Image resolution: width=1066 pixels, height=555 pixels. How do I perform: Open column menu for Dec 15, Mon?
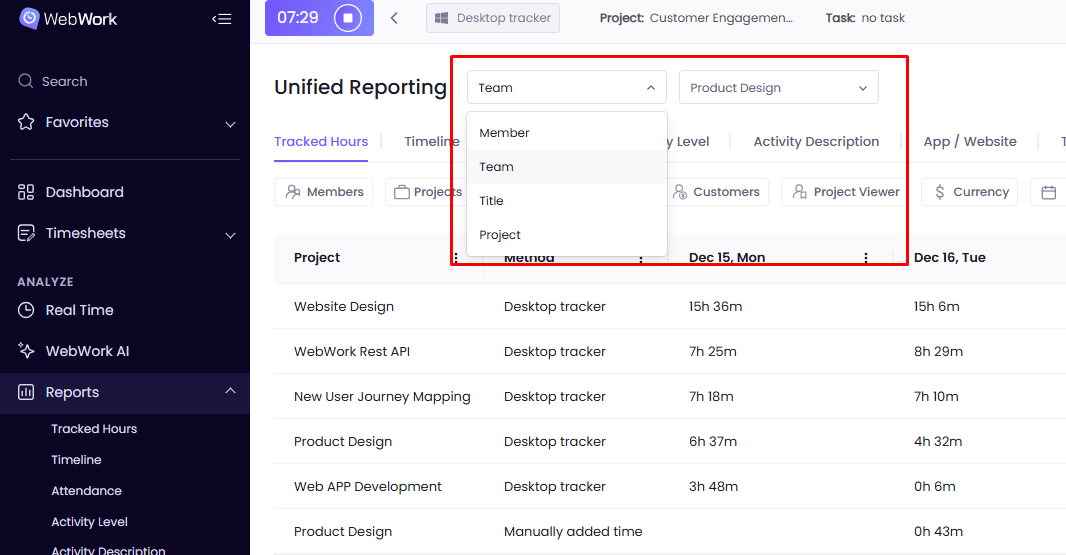pyautogui.click(x=866, y=258)
